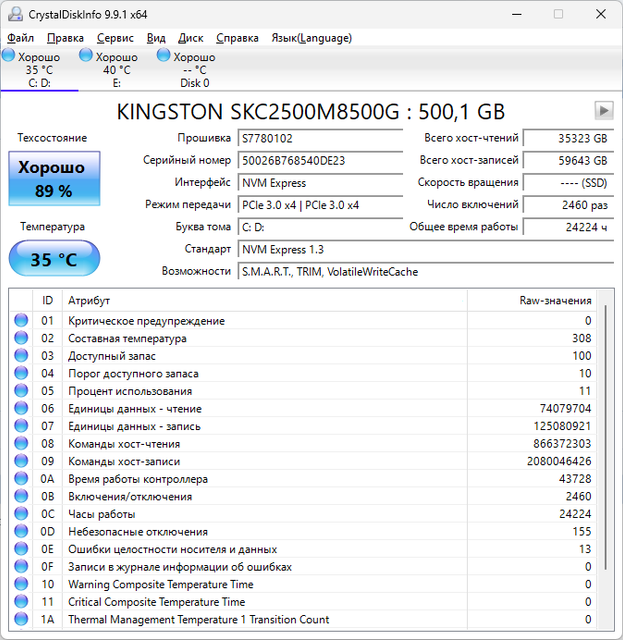Viewport: 623px width, 640px height.
Task: Click the features field S.M.A.R.T., TRIM
Action: [426, 271]
